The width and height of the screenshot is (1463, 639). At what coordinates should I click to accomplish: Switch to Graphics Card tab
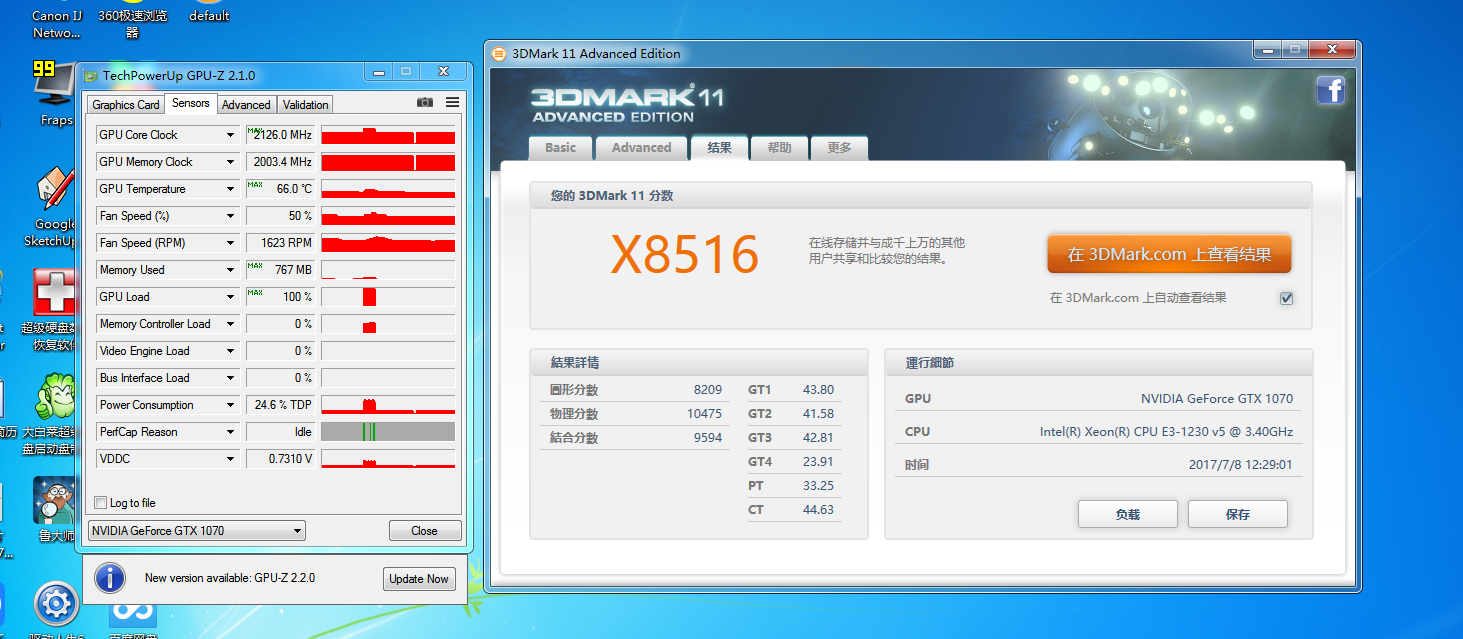pos(126,105)
